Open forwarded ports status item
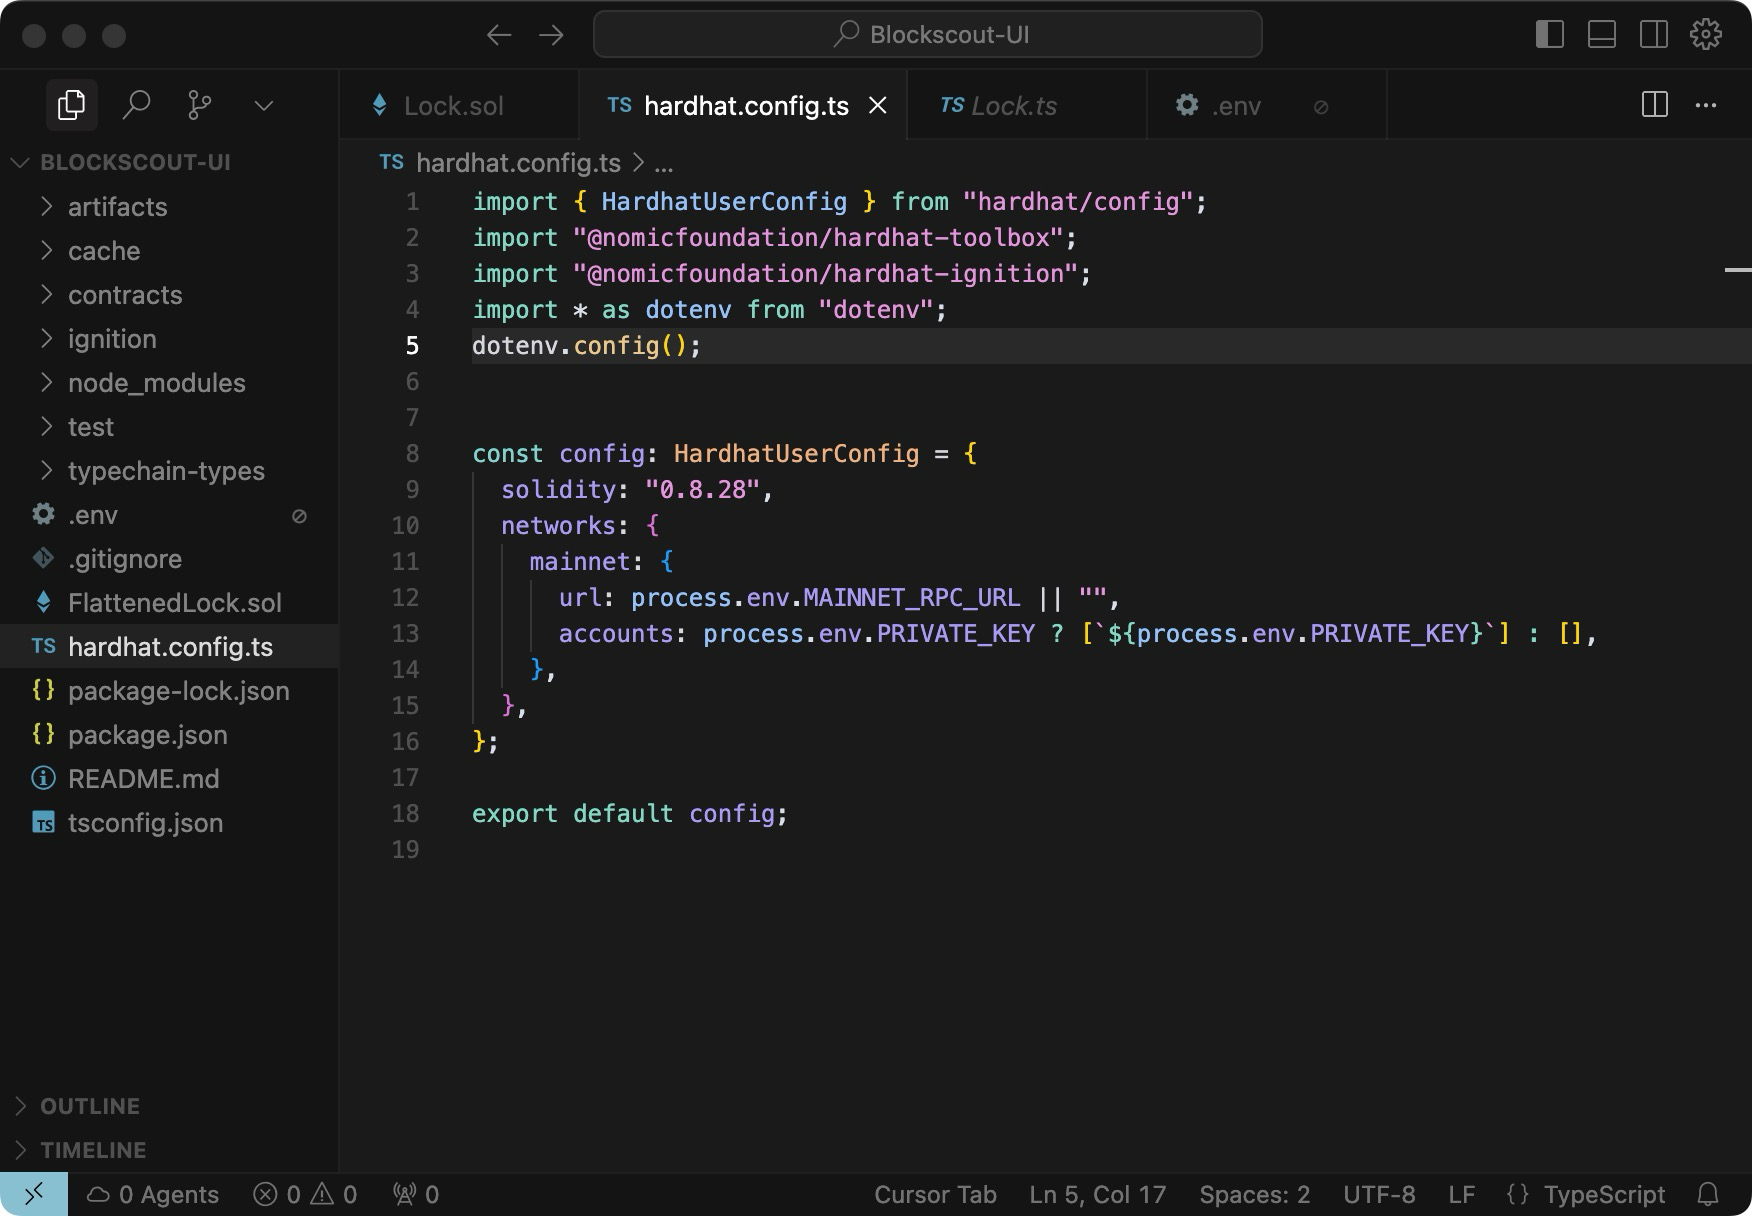Image resolution: width=1752 pixels, height=1216 pixels. [x=416, y=1194]
